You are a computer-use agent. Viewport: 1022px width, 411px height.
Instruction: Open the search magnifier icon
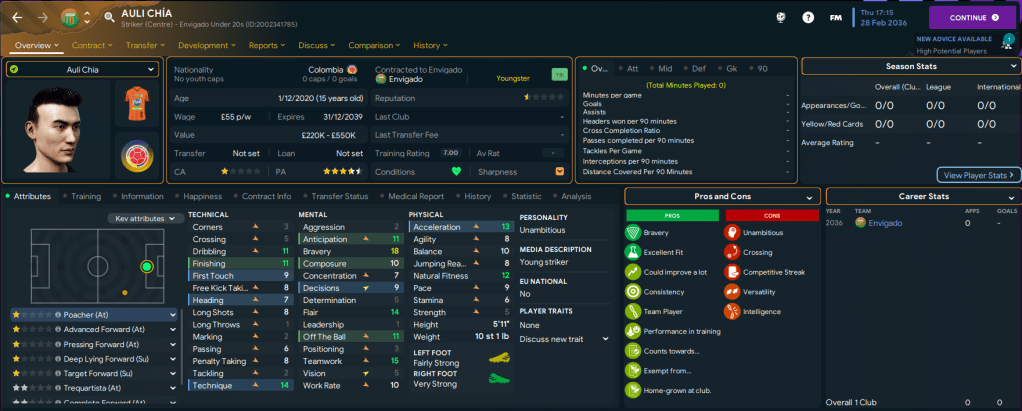[x=108, y=18]
